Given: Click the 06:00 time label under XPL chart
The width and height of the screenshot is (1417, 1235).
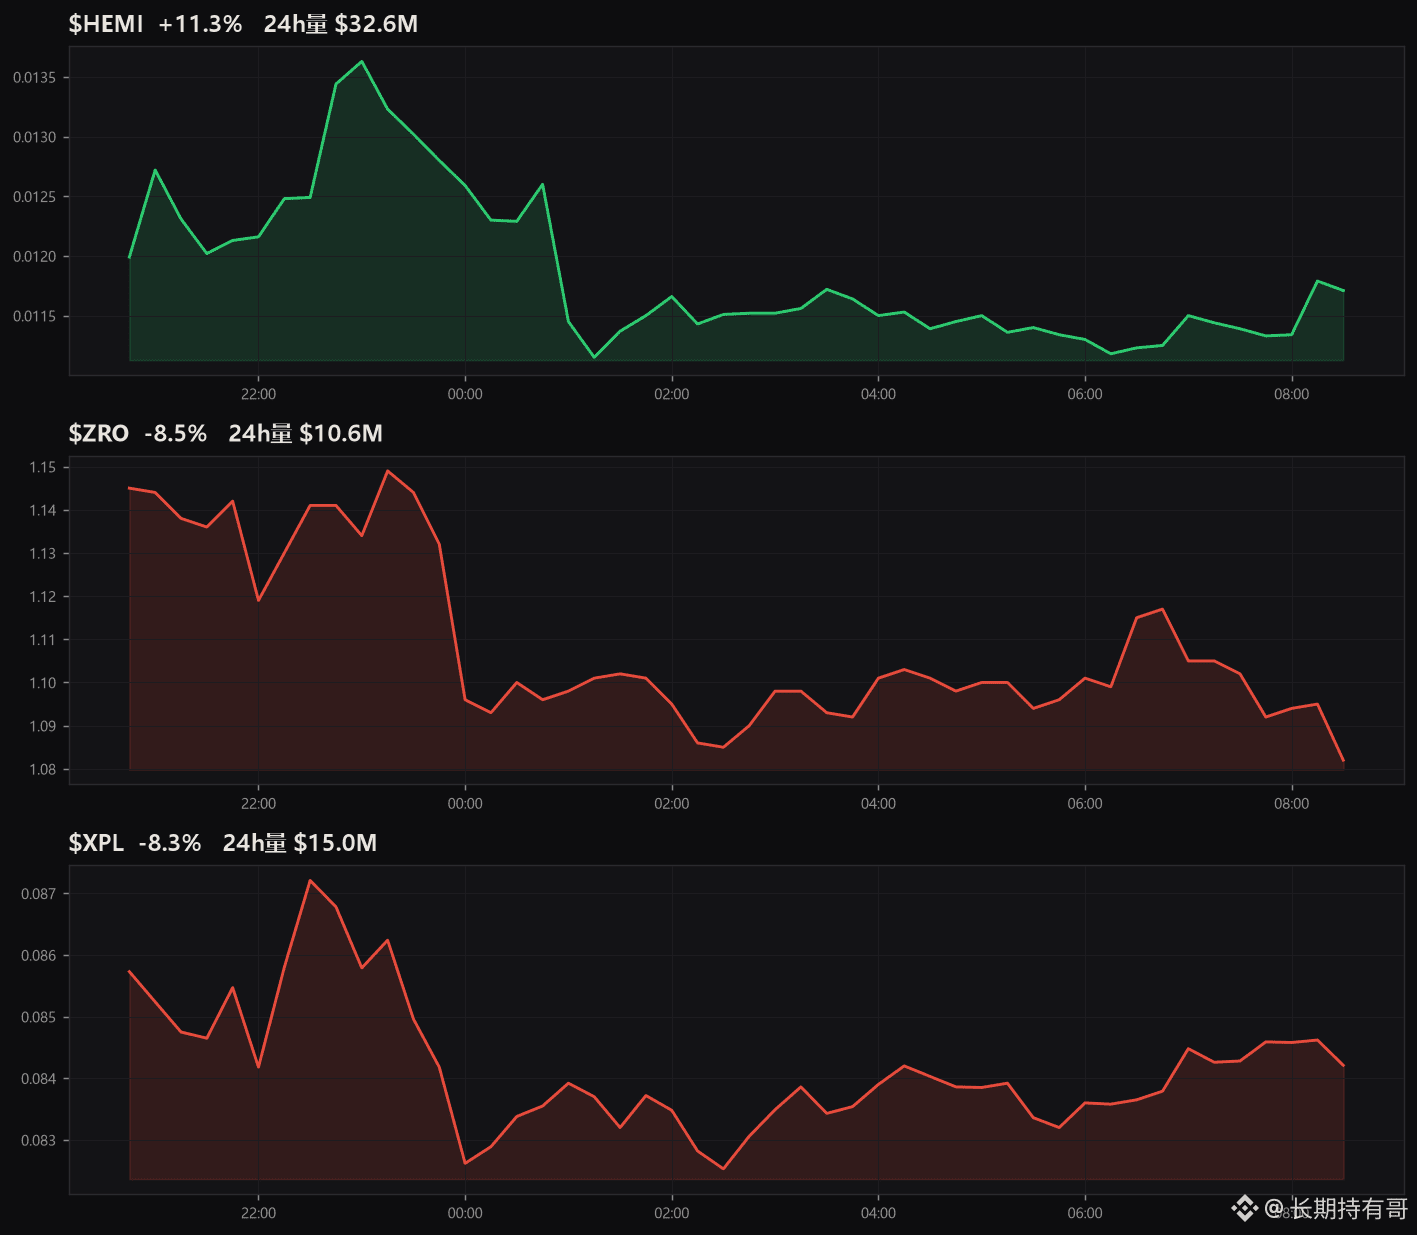Looking at the screenshot, I should pyautogui.click(x=1085, y=1213).
